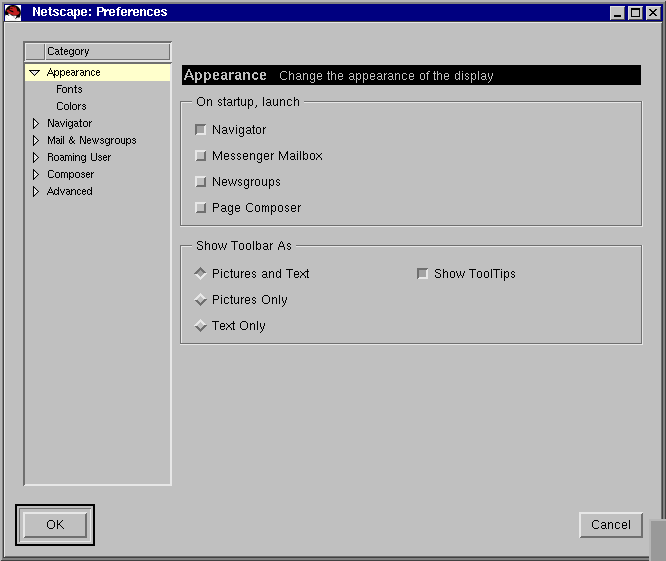Select Colors in the category tree
The height and width of the screenshot is (561, 666).
(x=71, y=107)
